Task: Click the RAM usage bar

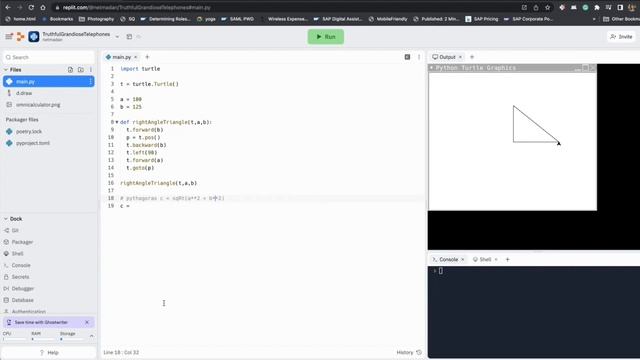Action: pyautogui.click(x=43, y=339)
